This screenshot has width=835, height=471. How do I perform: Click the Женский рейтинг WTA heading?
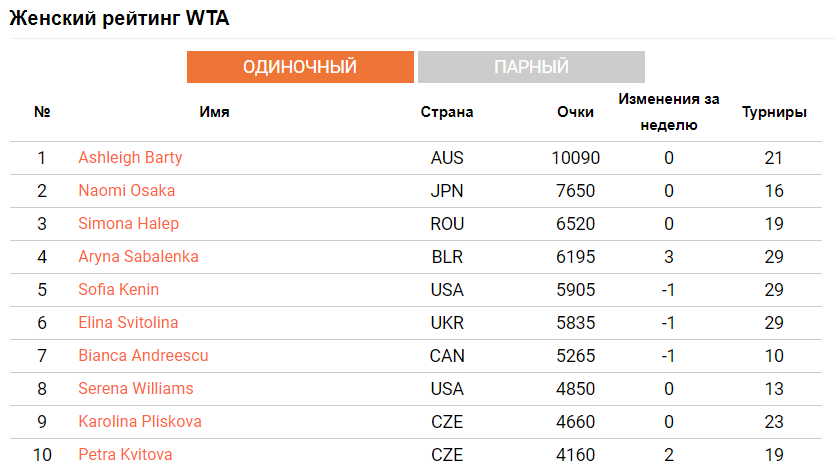(119, 19)
